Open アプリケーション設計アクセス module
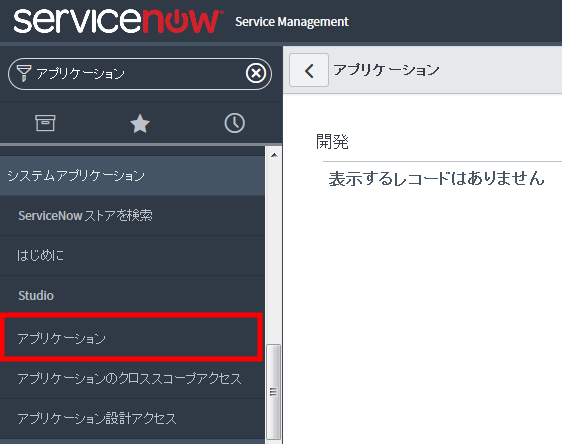The image size is (562, 444). tap(133, 419)
